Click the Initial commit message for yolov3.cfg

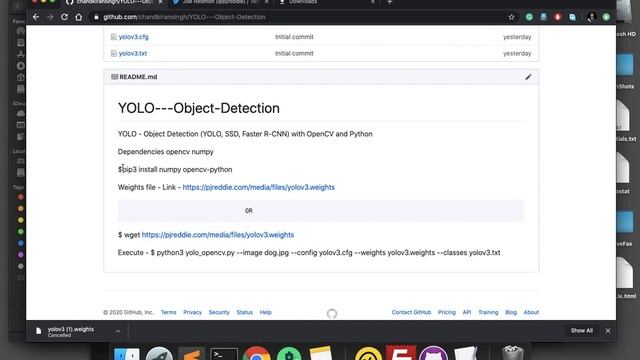(x=294, y=37)
